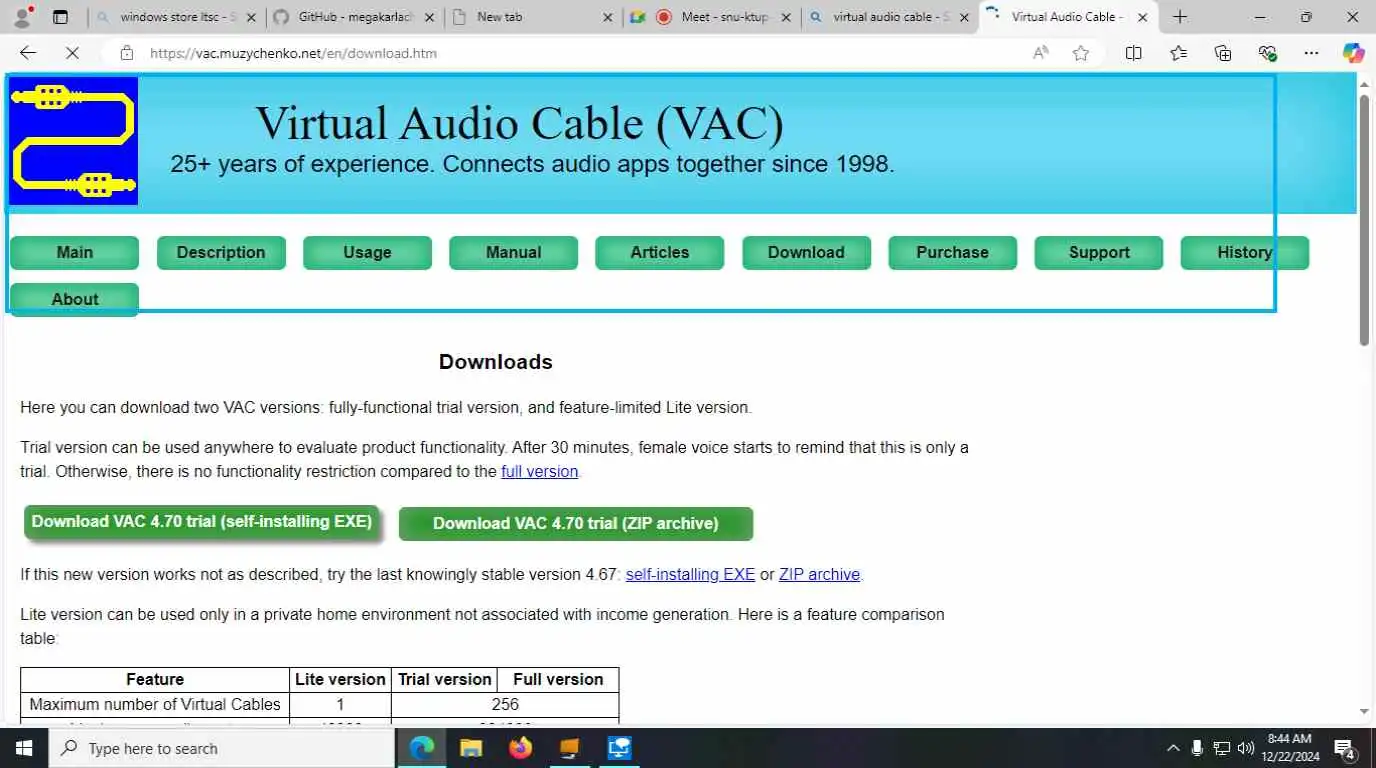This screenshot has height=768, width=1376.
Task: Open split screen icon
Action: point(1133,53)
